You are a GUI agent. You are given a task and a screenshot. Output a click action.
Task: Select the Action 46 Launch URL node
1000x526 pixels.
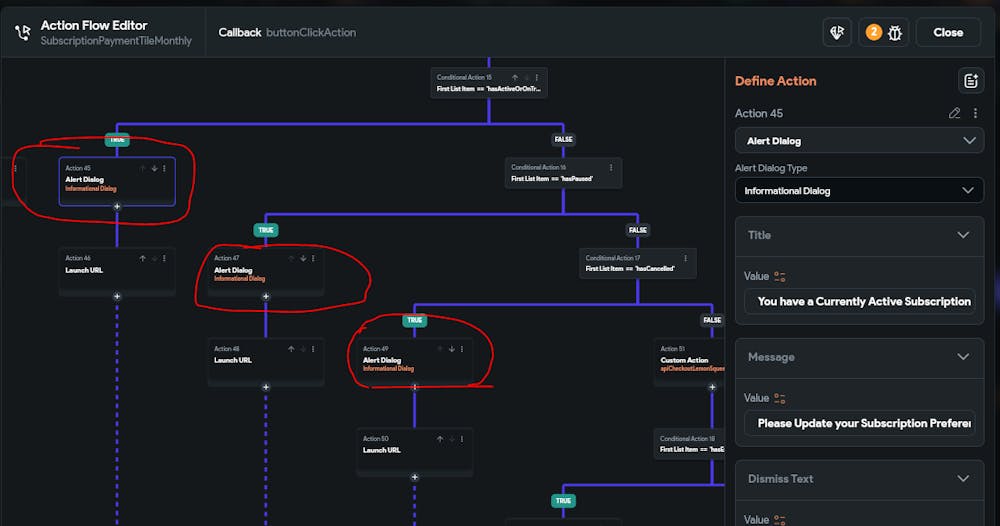tap(117, 272)
